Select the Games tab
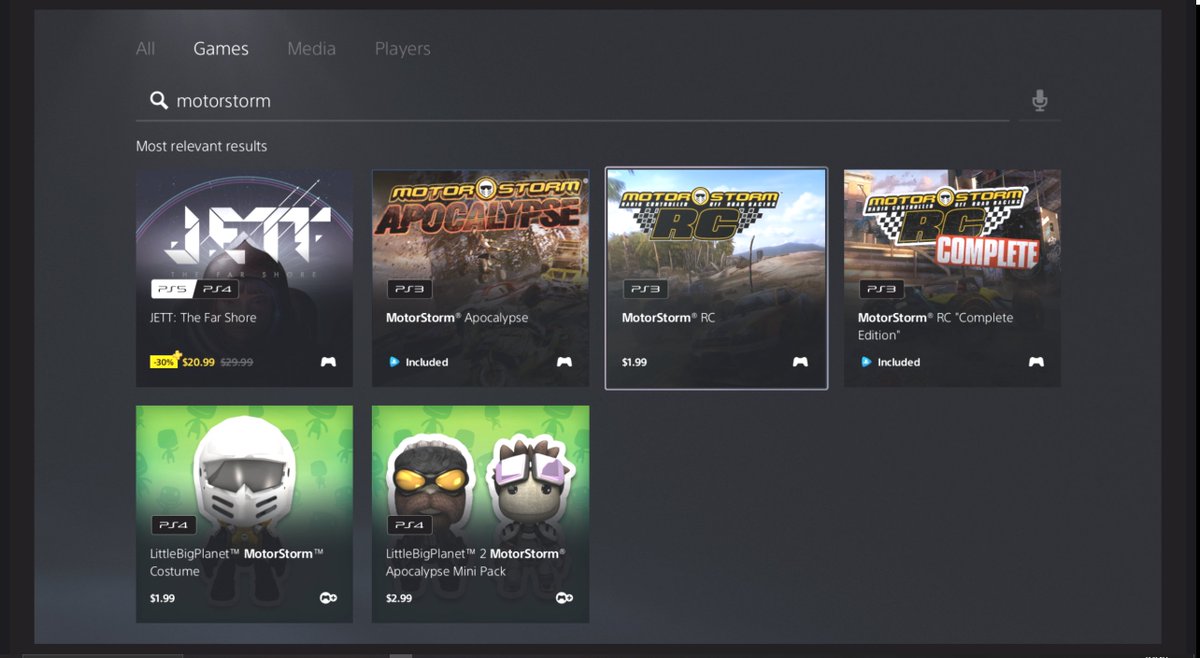 click(221, 48)
